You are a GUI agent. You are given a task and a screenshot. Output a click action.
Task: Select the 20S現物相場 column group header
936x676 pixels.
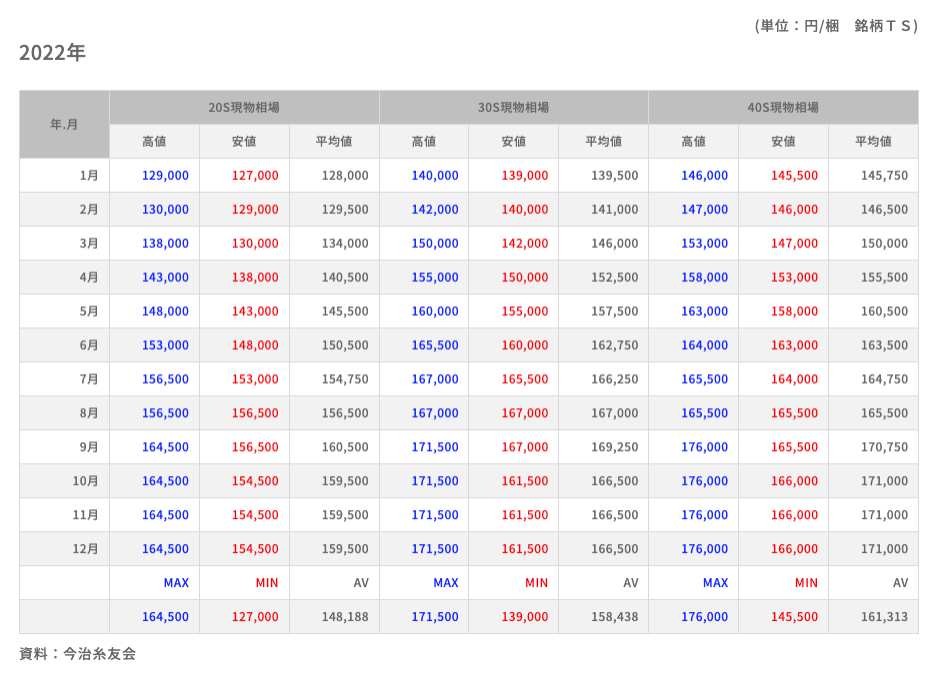tap(244, 107)
